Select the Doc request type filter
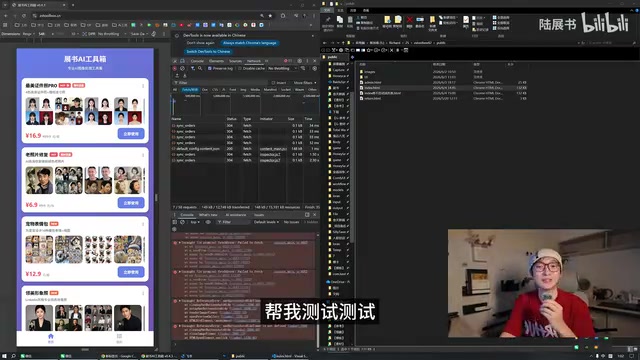The width and height of the screenshot is (640, 360). coord(204,90)
